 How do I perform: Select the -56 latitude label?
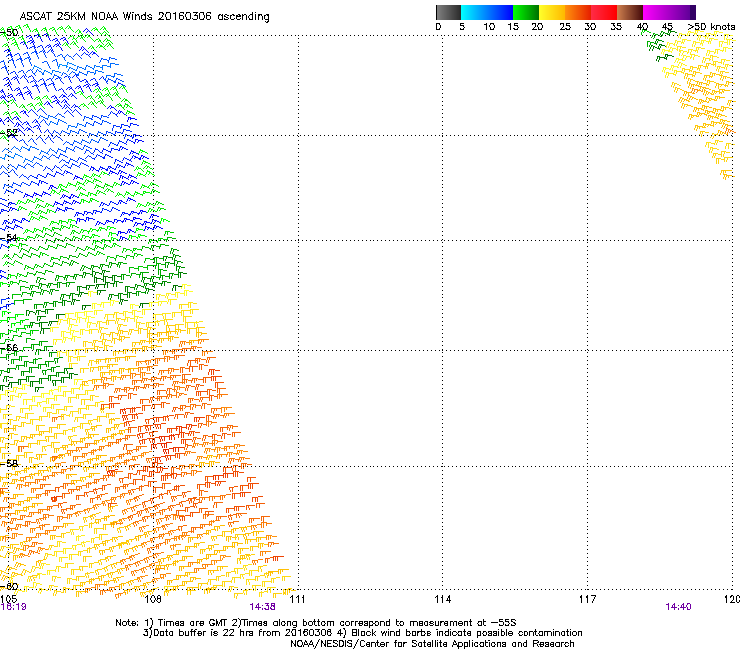click(x=9, y=348)
